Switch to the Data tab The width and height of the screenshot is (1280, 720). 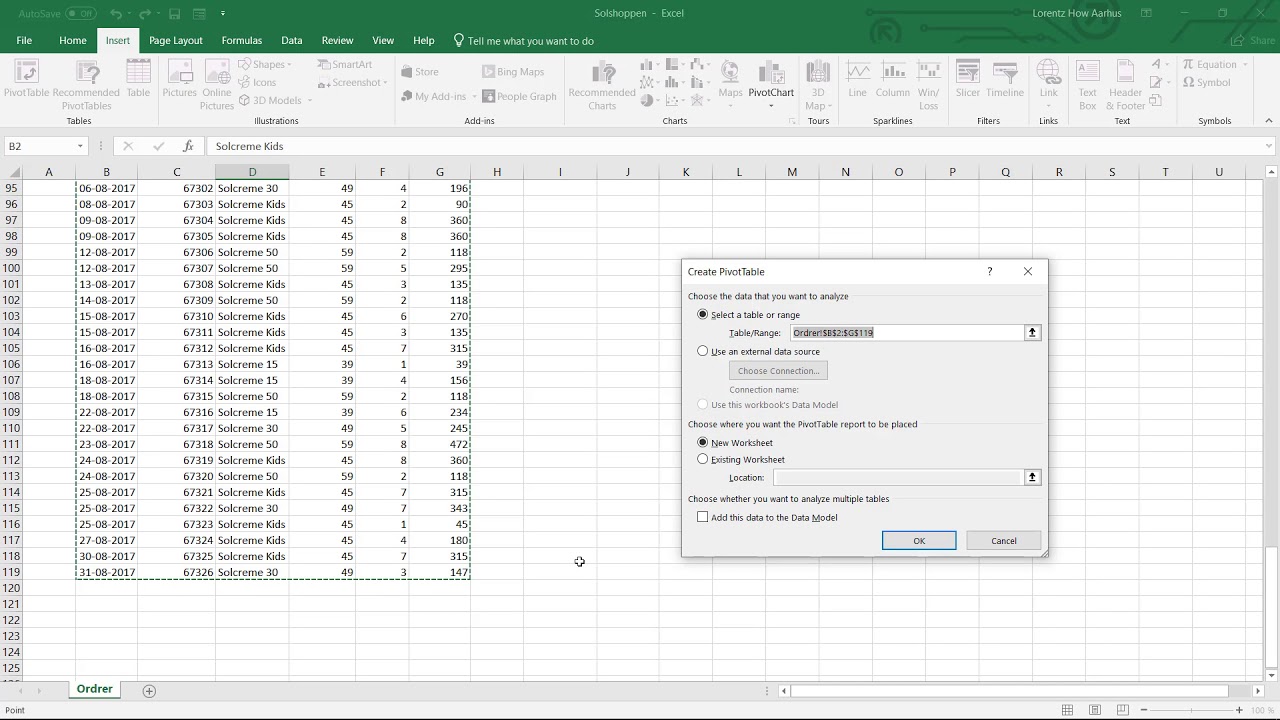coord(292,40)
